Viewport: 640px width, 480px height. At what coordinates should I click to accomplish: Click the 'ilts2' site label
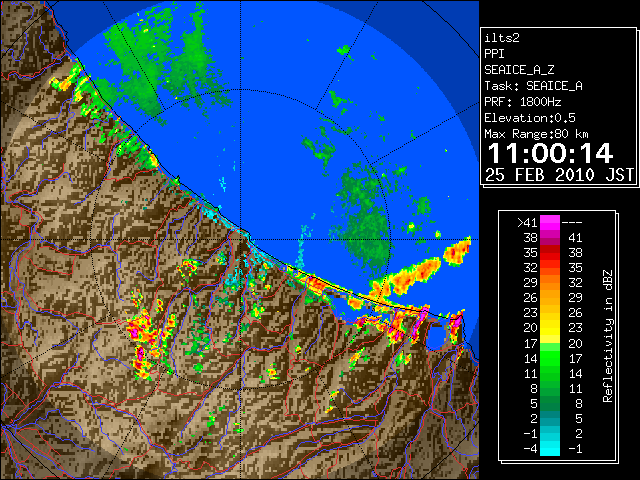(x=502, y=38)
